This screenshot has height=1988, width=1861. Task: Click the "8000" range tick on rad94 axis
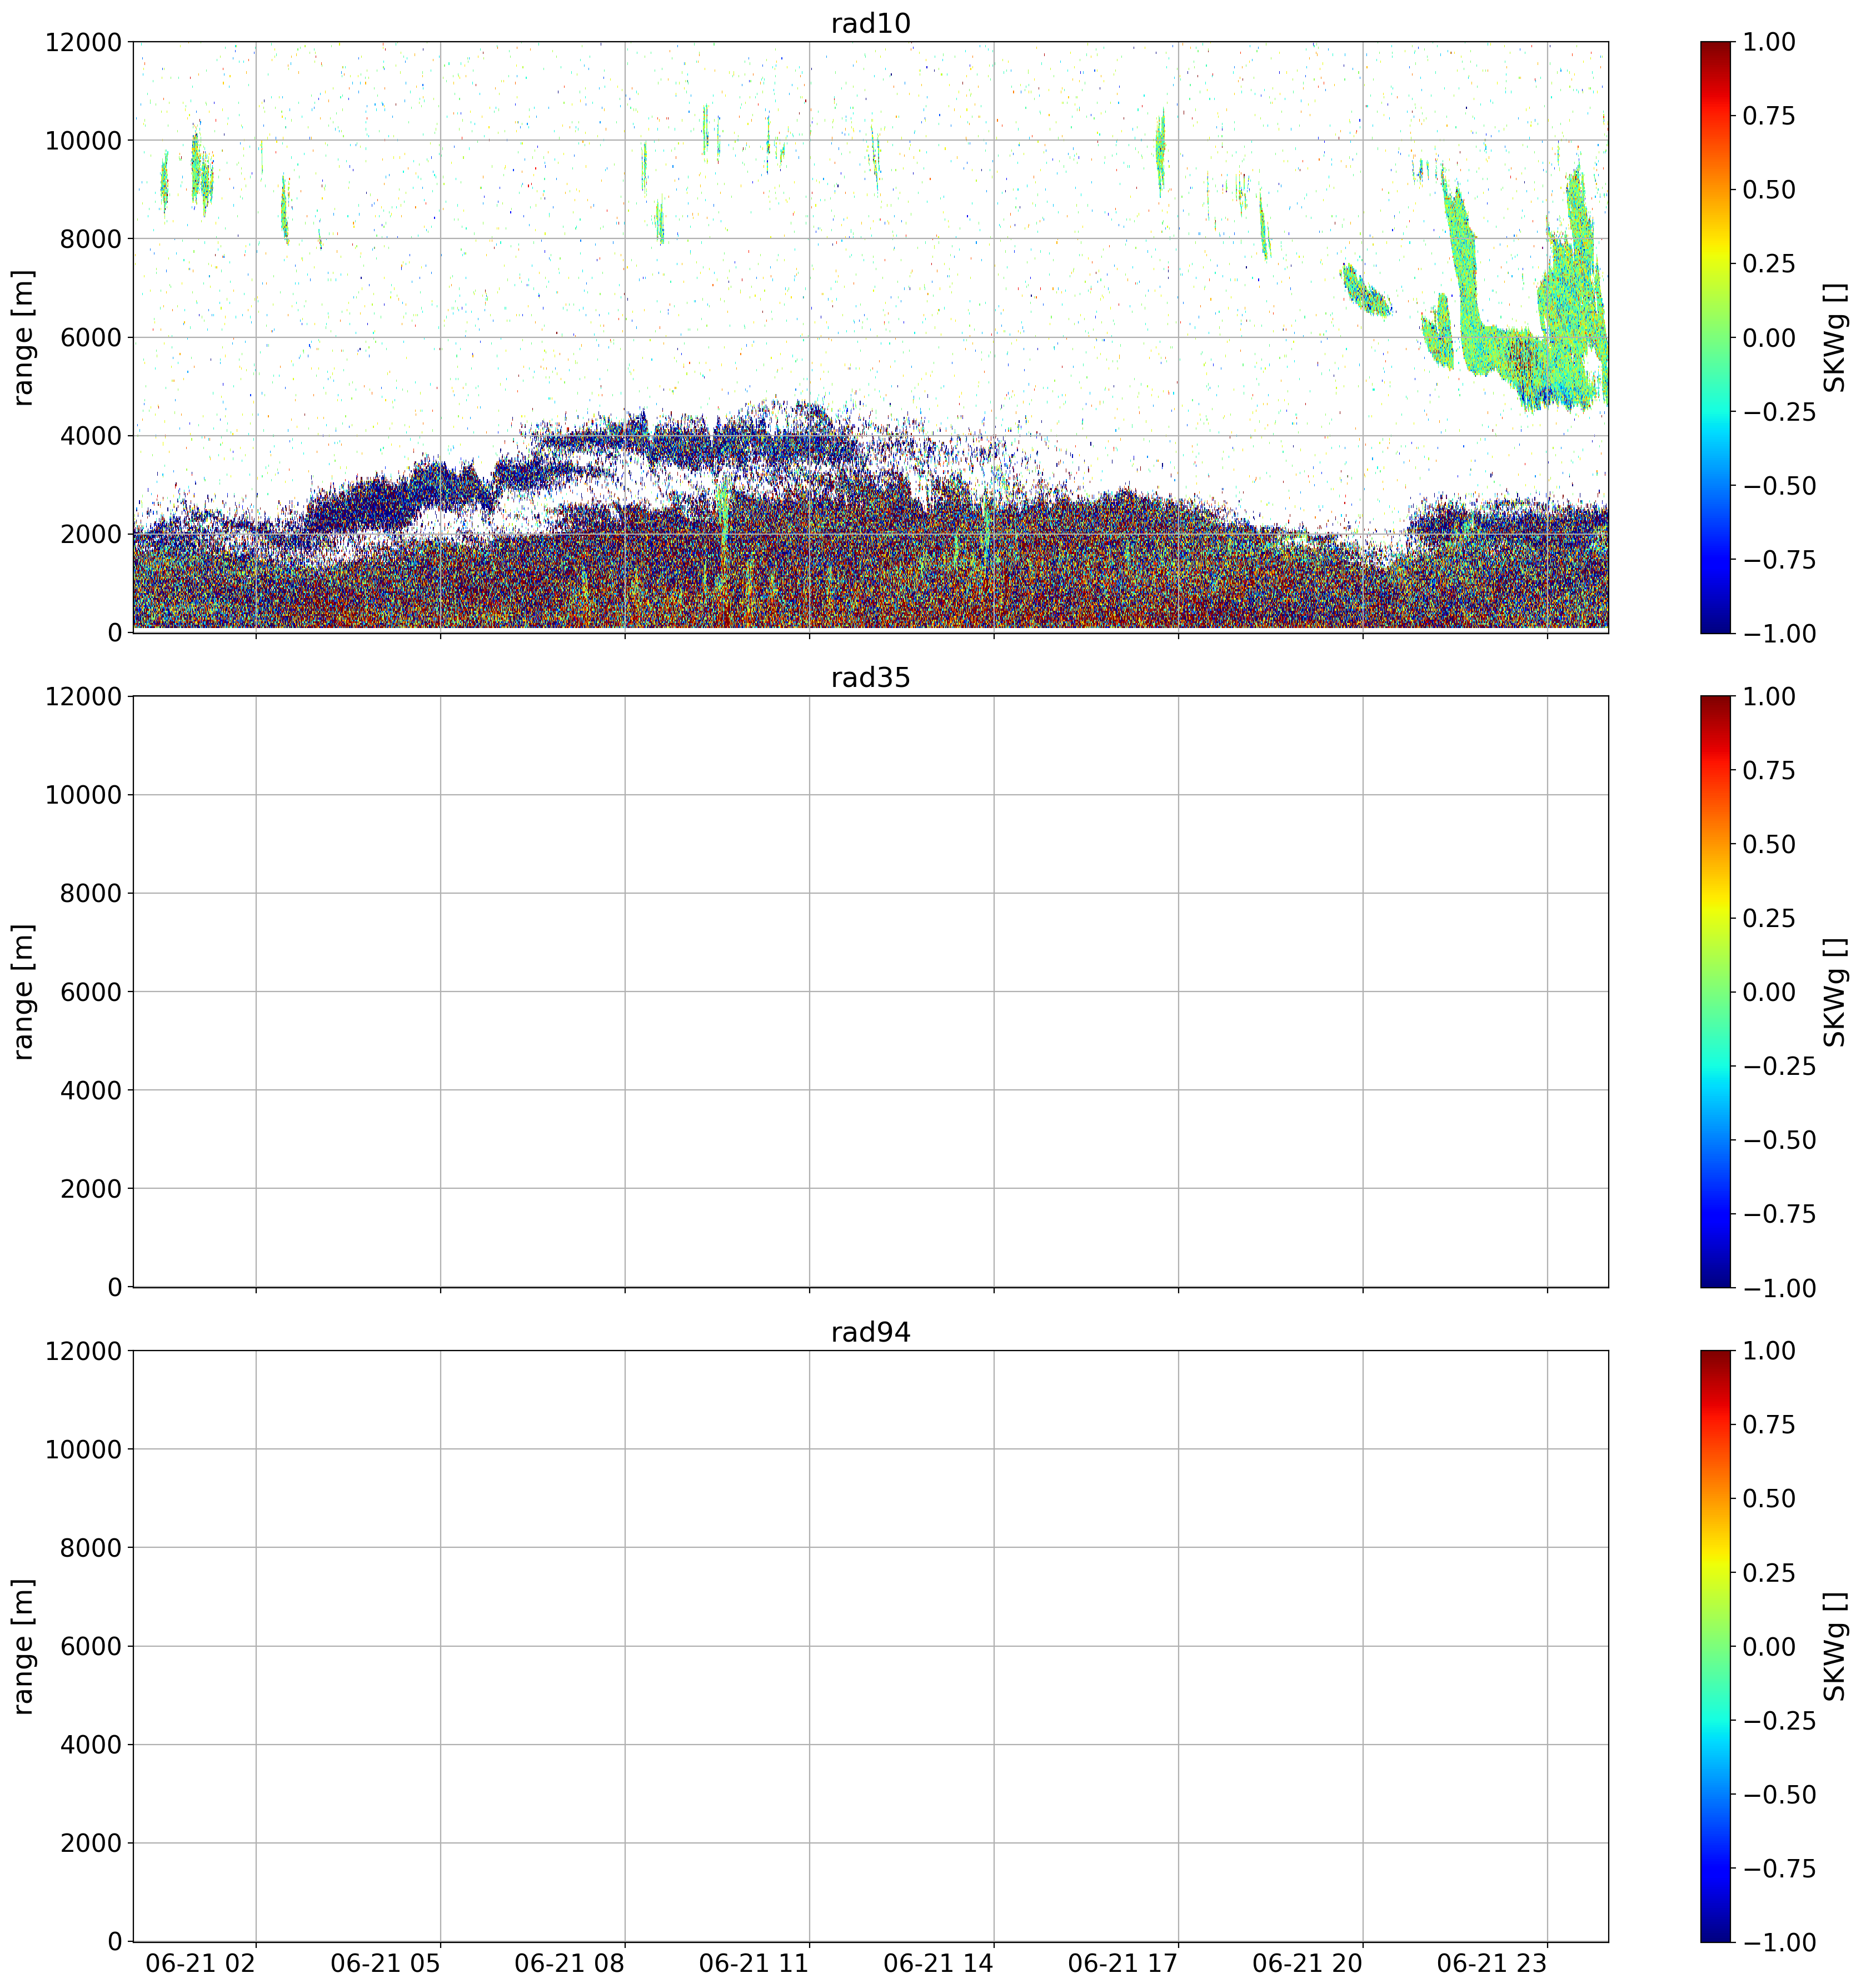coord(91,1548)
